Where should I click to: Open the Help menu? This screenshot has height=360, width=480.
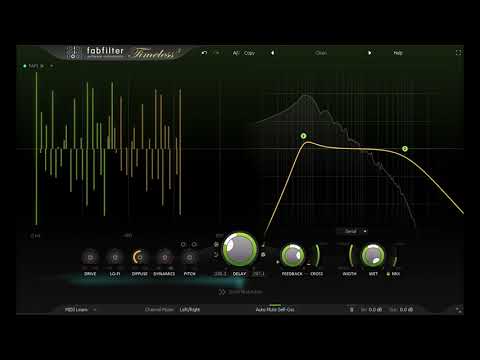398,53
